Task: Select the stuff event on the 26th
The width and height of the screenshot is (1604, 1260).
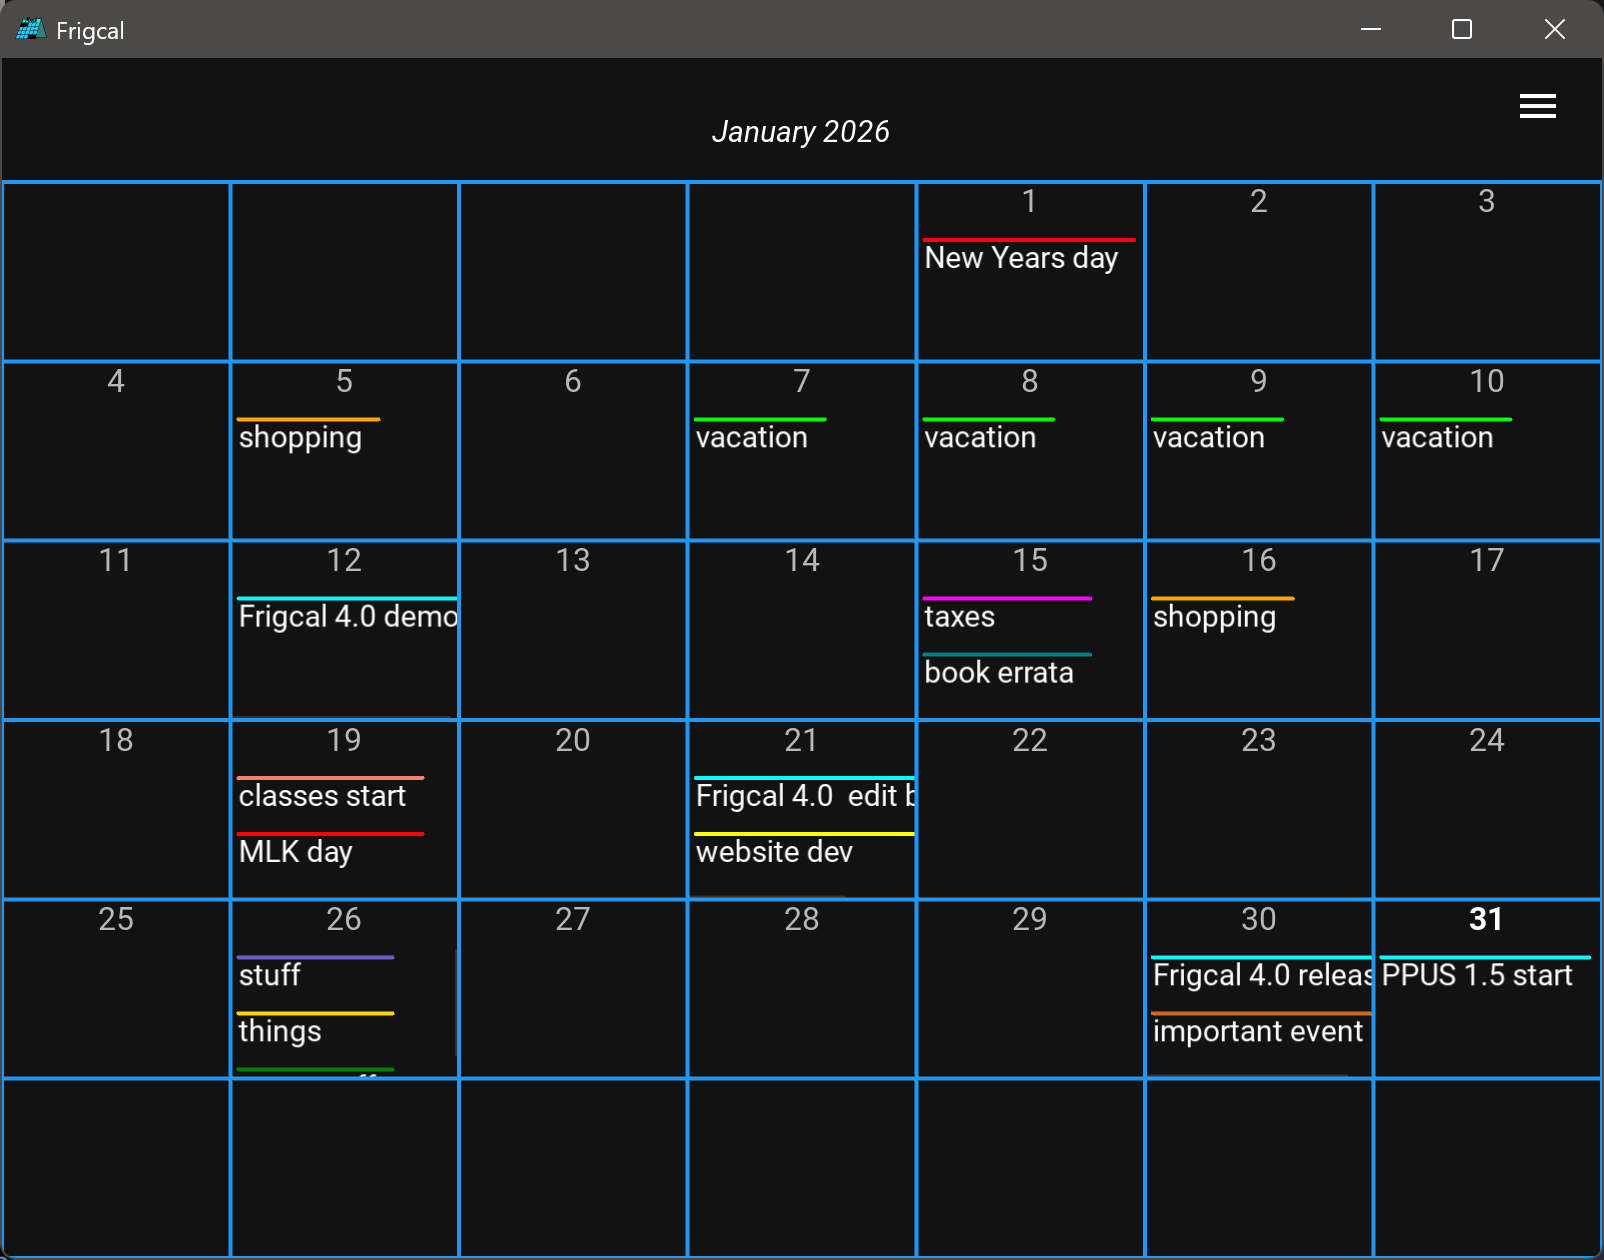Action: [x=270, y=975]
